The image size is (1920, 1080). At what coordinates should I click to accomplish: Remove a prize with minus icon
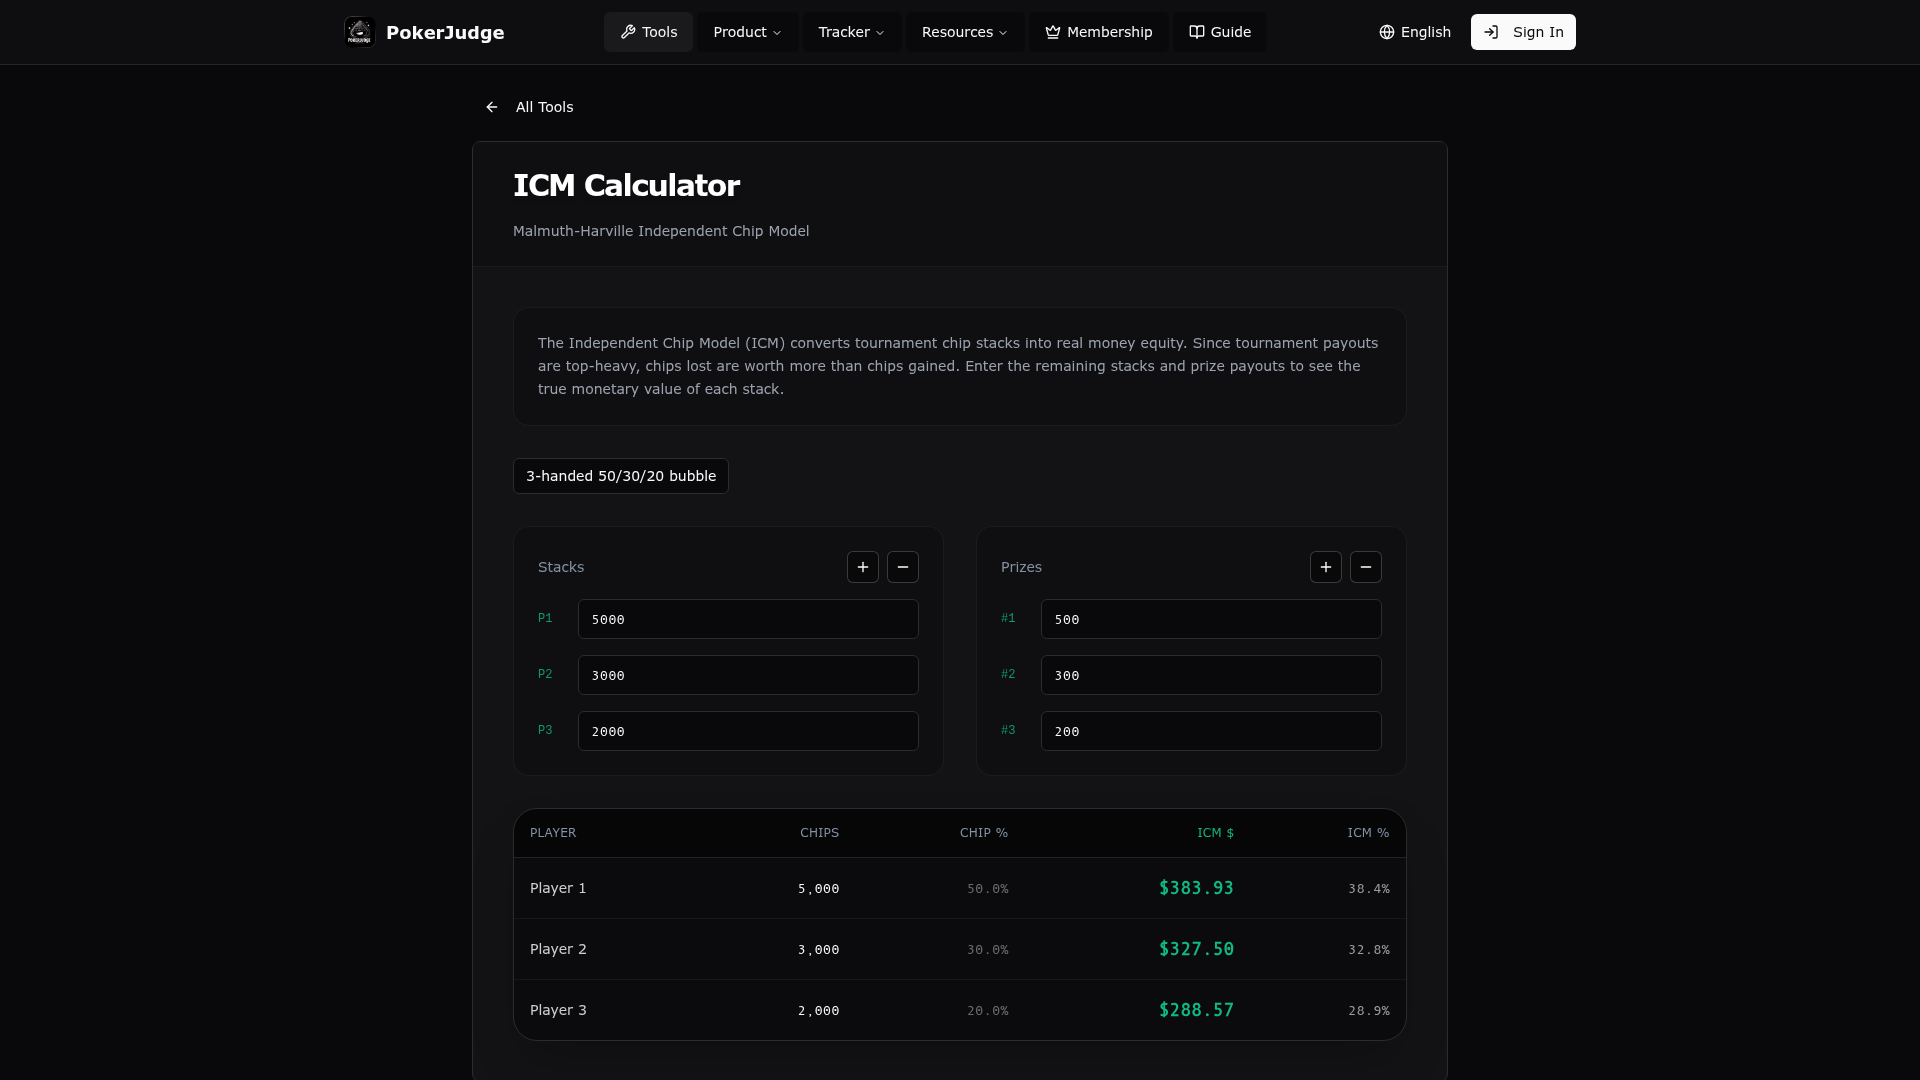tap(1366, 567)
